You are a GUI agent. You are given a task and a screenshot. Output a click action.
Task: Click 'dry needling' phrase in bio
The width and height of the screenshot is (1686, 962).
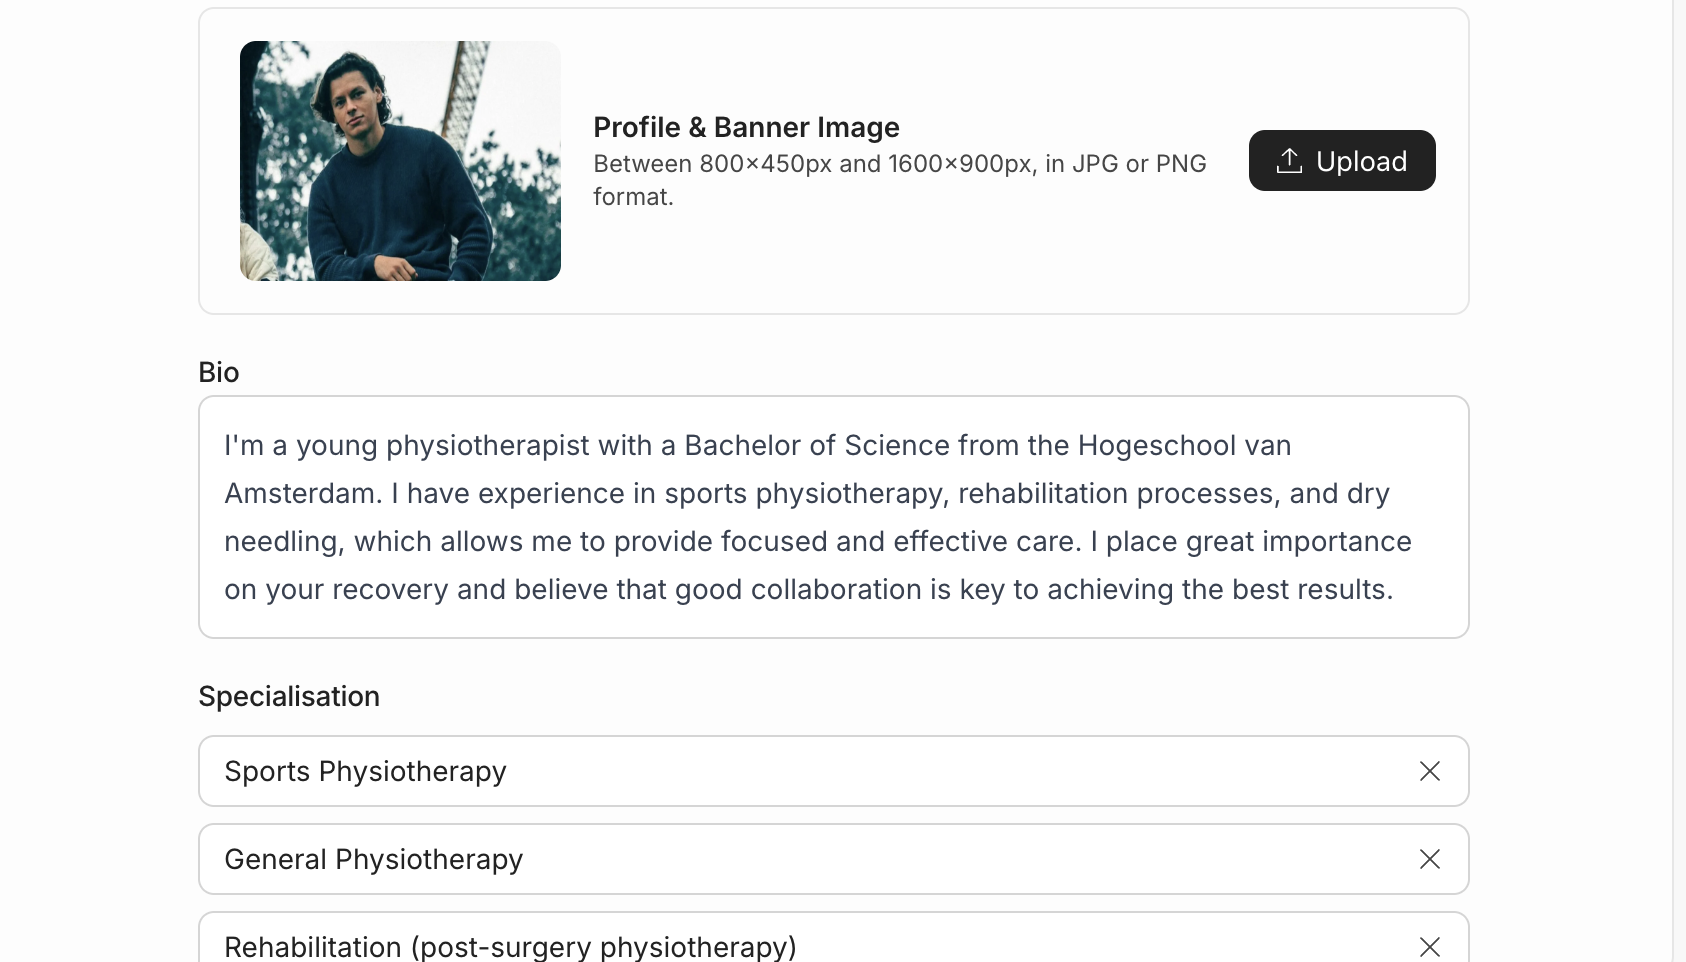(1365, 493)
